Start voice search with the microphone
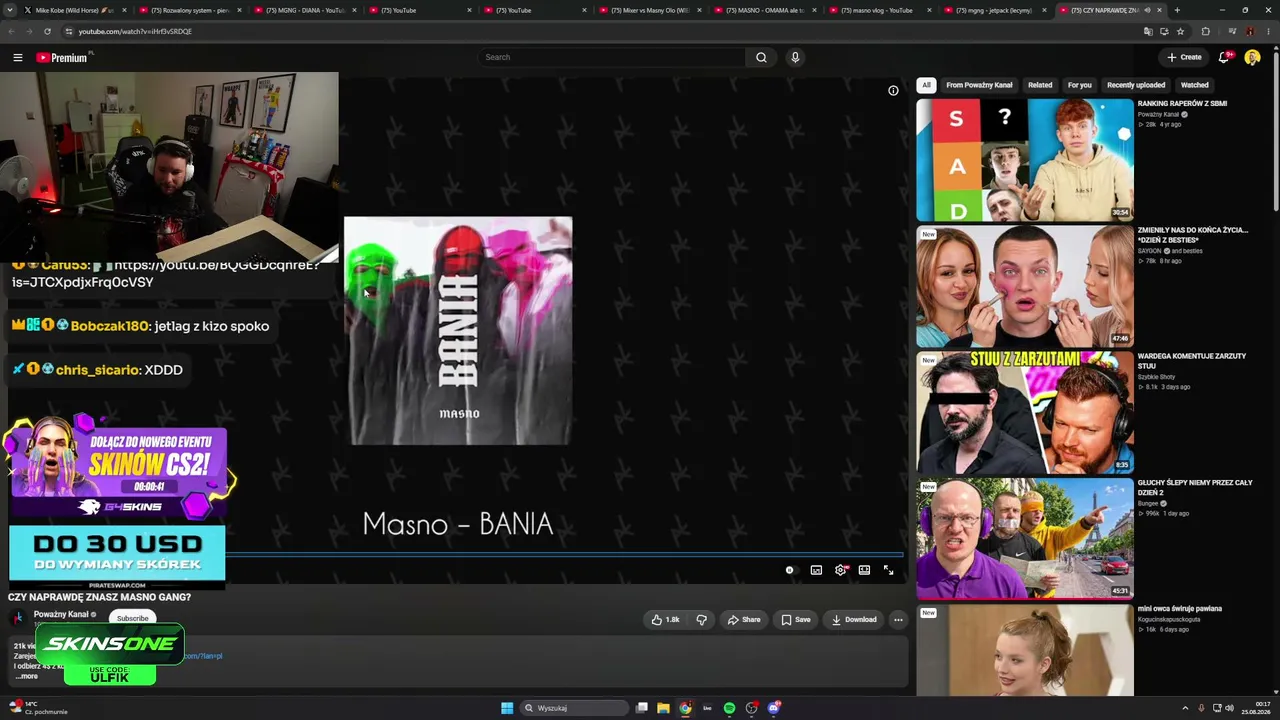1280x720 pixels. 795,57
